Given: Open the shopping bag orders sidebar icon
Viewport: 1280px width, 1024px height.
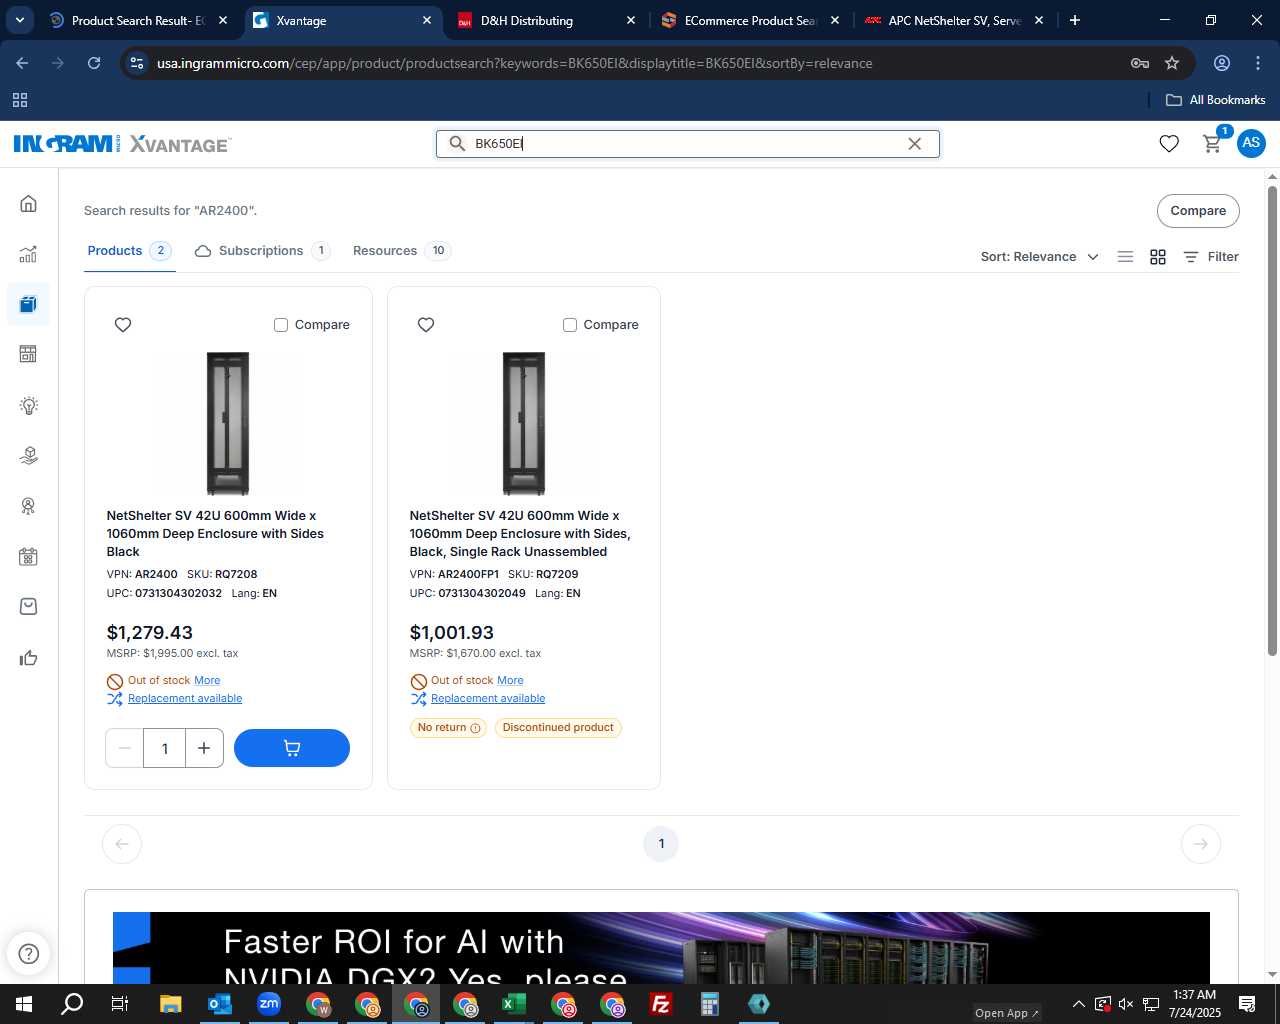Looking at the screenshot, I should 28,607.
